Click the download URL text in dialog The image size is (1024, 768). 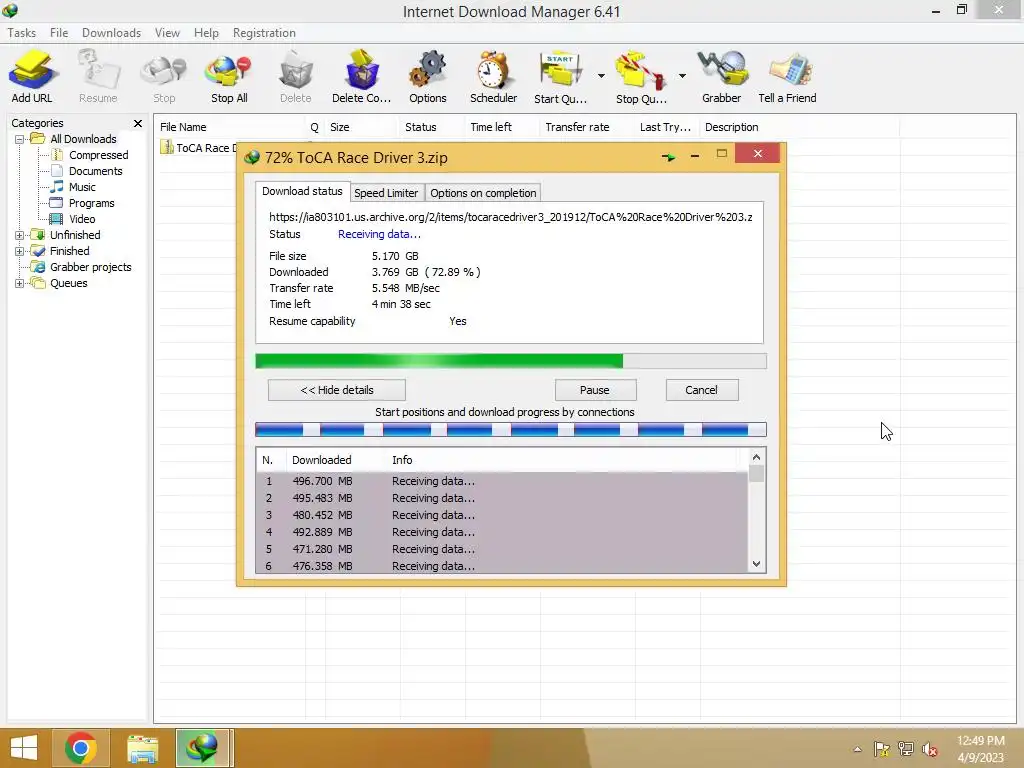tap(511, 217)
